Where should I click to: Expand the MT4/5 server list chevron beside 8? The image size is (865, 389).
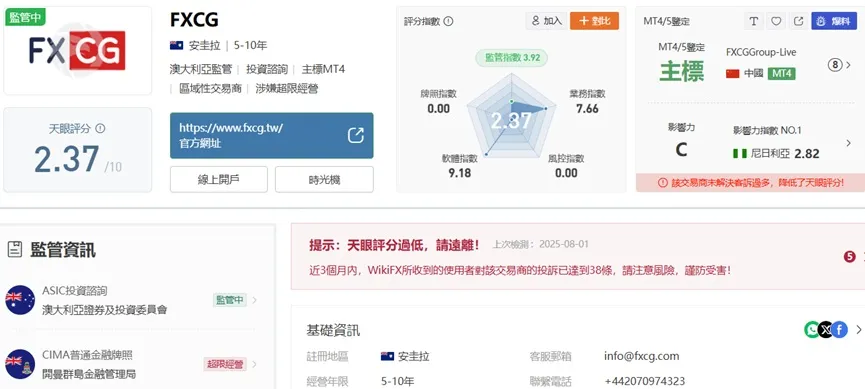coord(849,65)
